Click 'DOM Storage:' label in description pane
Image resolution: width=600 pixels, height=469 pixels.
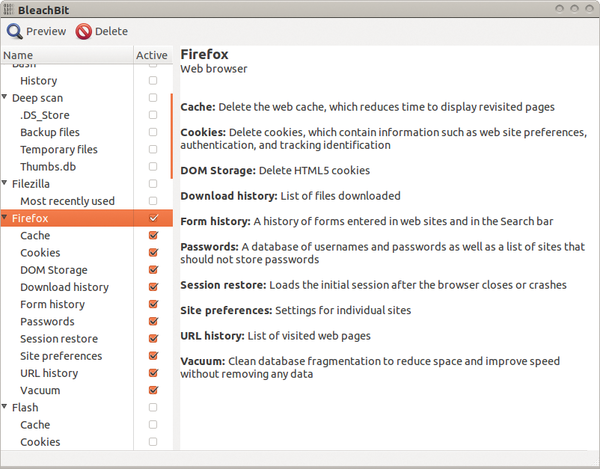click(x=218, y=170)
